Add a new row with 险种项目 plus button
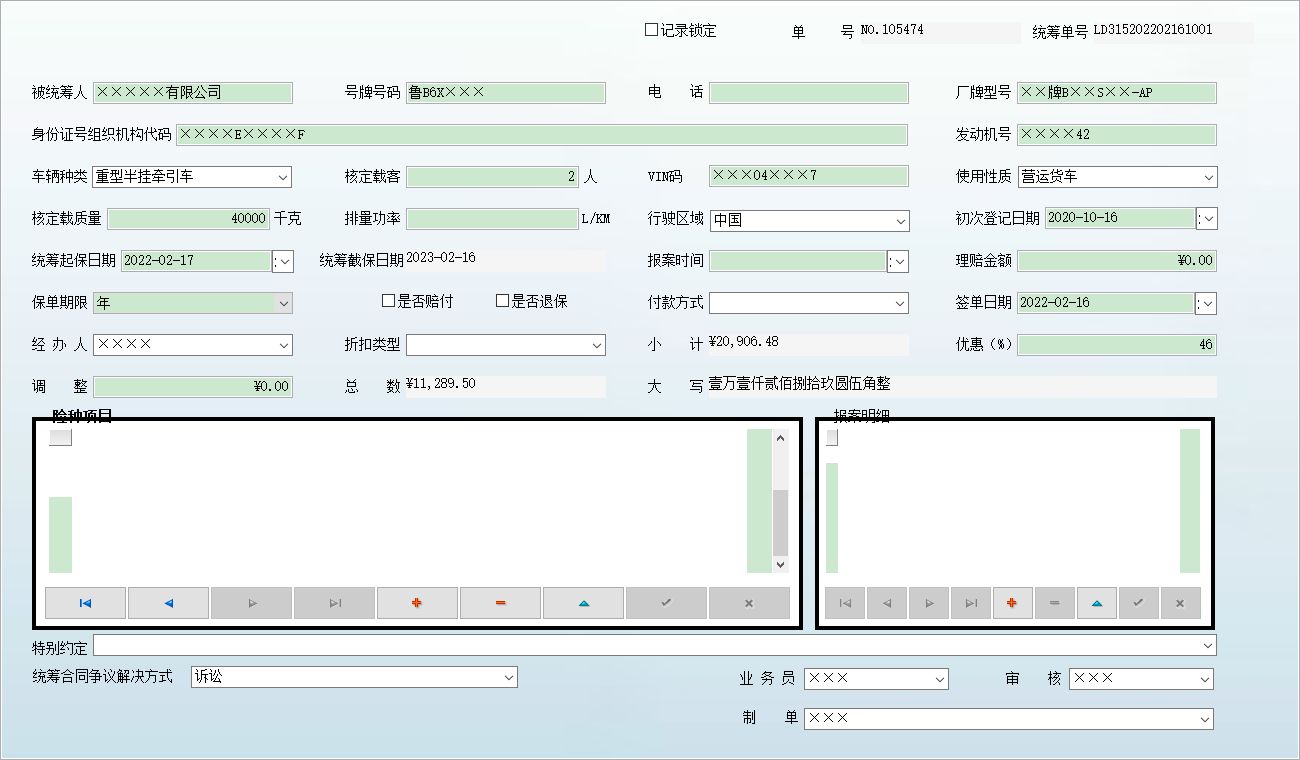The height and width of the screenshot is (760, 1300). pos(417,603)
